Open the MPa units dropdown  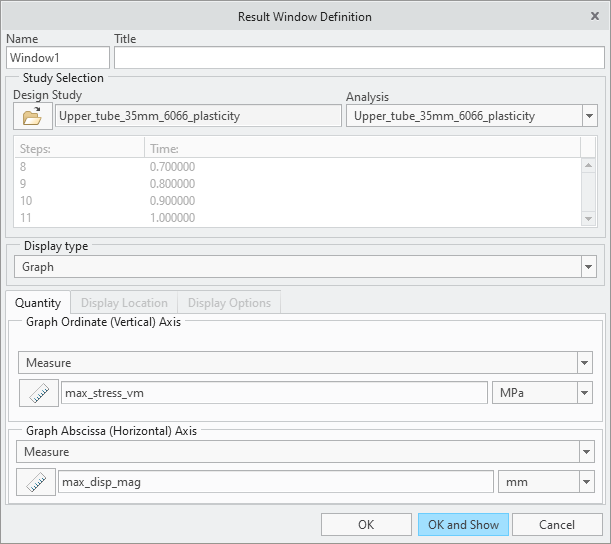[584, 393]
